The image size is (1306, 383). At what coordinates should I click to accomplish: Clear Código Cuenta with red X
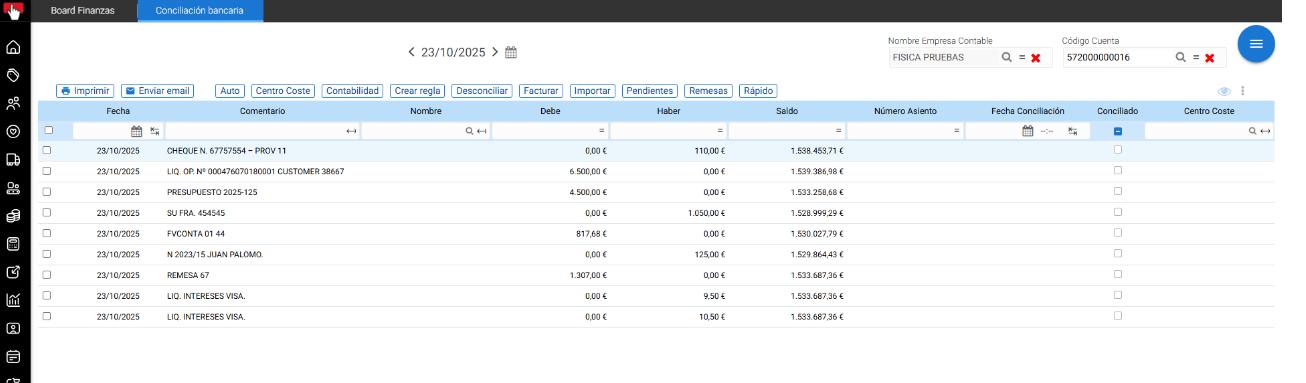click(x=1209, y=58)
